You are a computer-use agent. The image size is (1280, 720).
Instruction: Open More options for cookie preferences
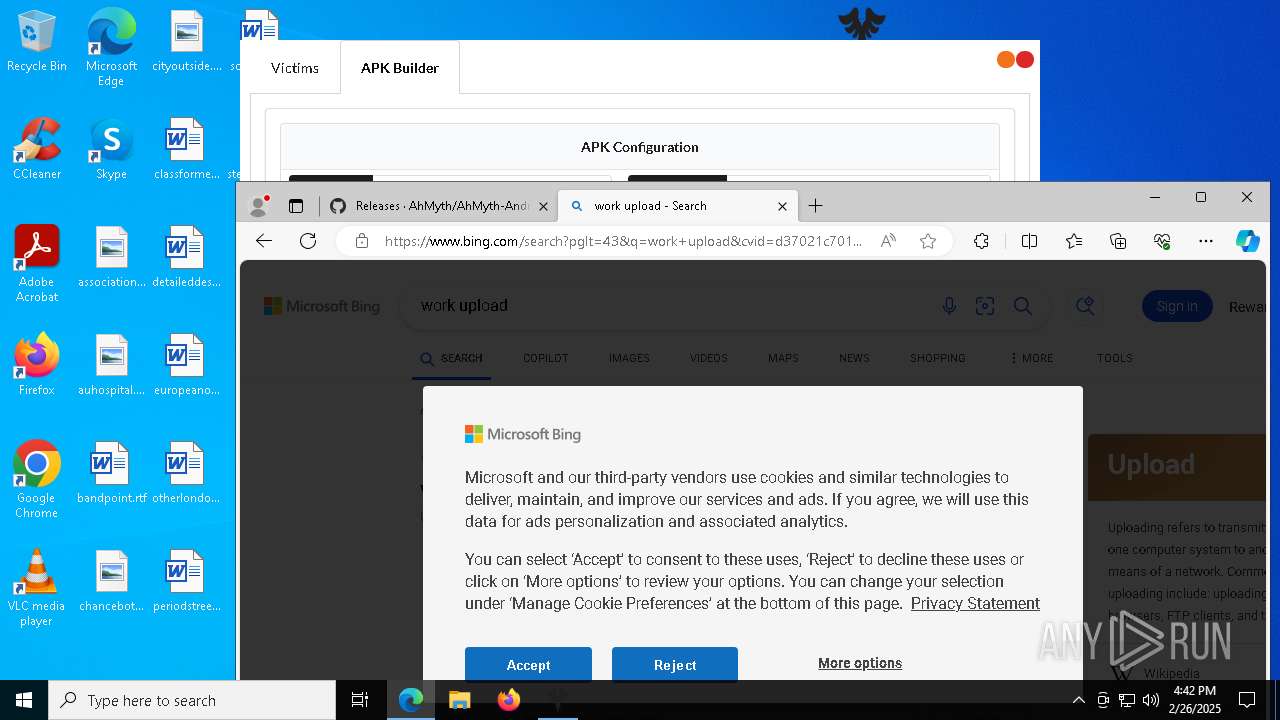click(x=860, y=663)
